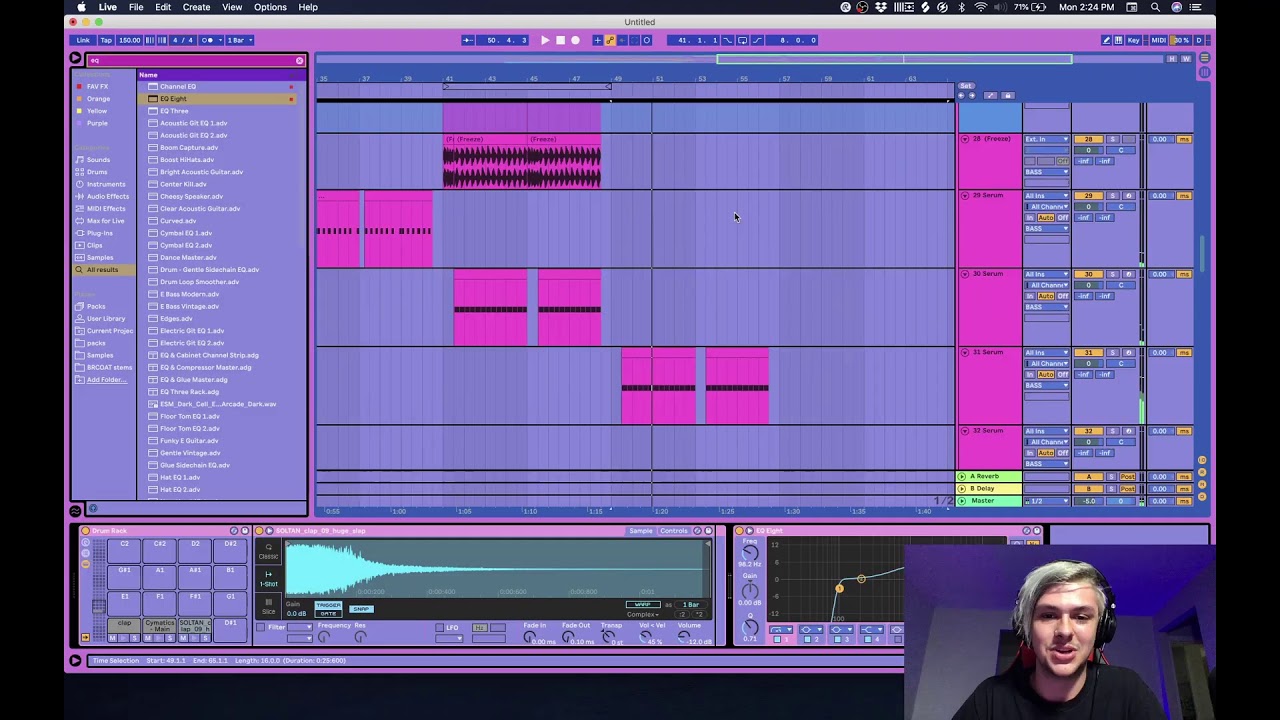Click the 4 / 4 time signature field

coord(182,40)
